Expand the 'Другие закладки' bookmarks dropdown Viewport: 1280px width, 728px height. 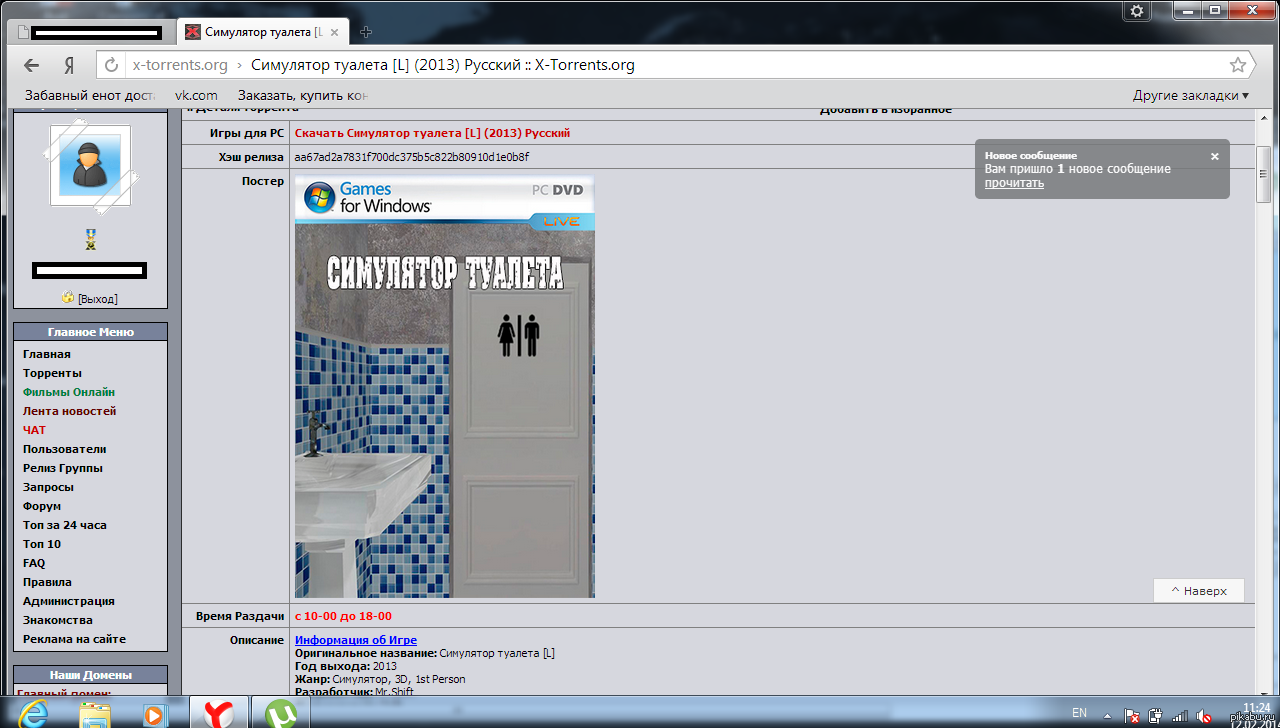click(x=1190, y=96)
